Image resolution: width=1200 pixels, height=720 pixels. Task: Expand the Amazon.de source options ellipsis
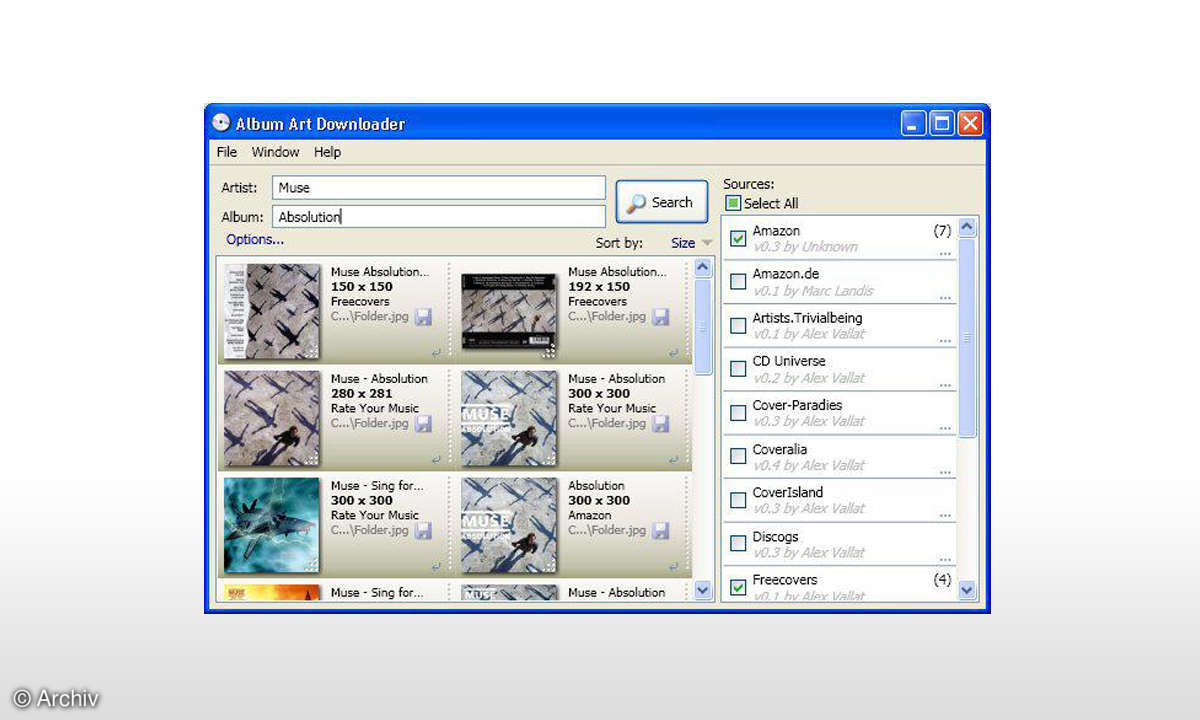945,298
